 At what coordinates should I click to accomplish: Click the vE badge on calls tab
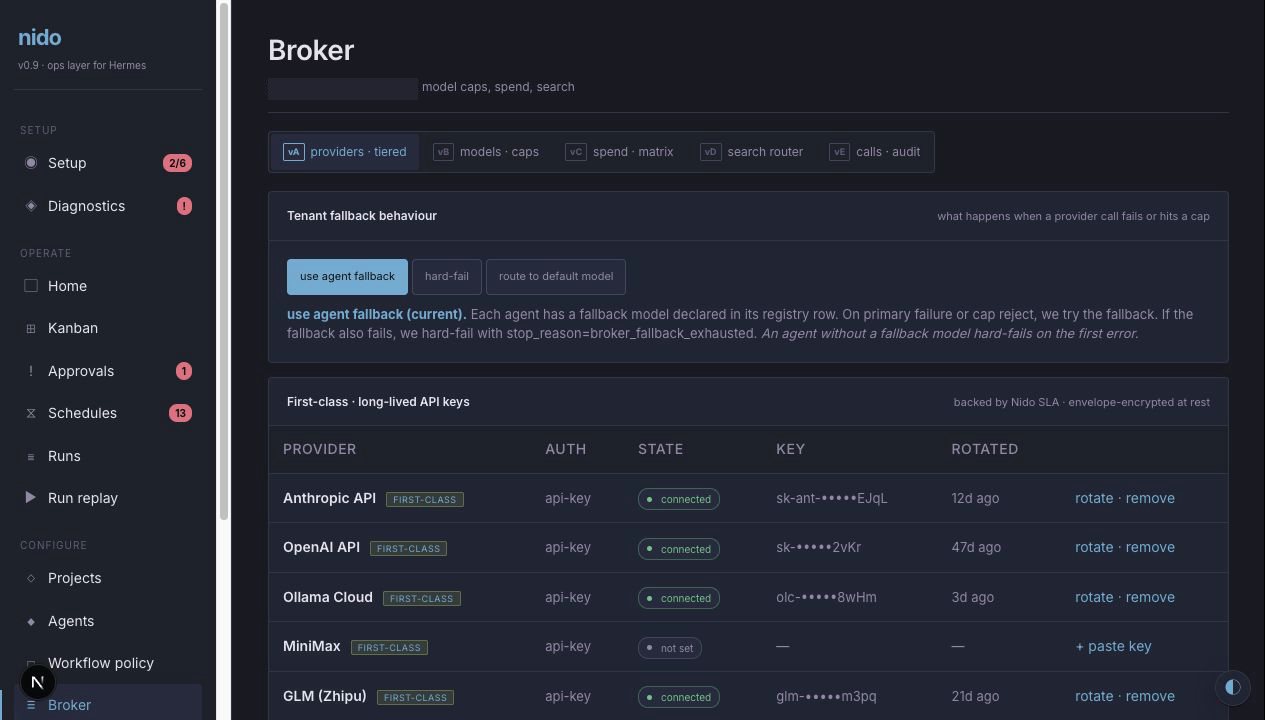(839, 152)
